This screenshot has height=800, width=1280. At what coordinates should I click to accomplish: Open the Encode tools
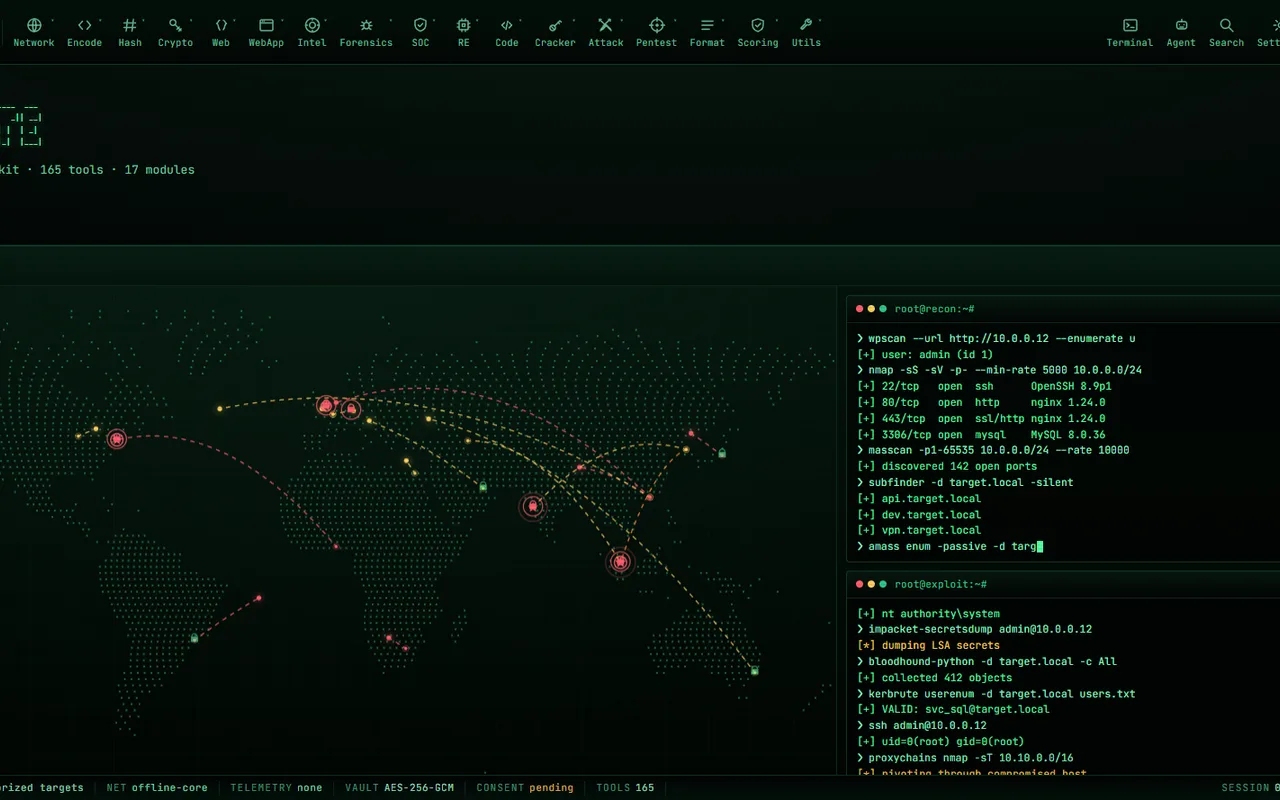pos(85,32)
